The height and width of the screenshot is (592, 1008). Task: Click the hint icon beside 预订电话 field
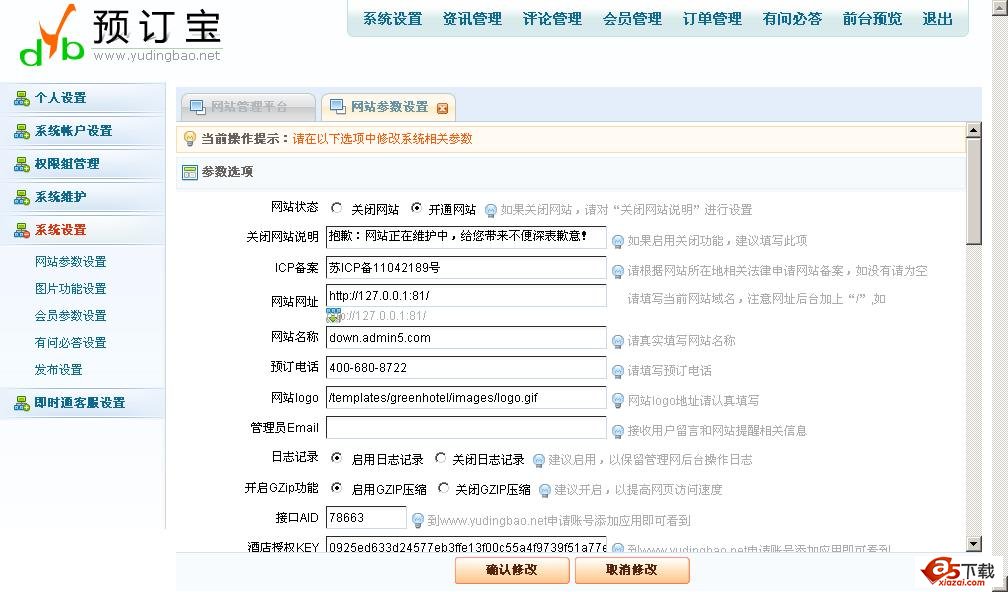tap(617, 371)
